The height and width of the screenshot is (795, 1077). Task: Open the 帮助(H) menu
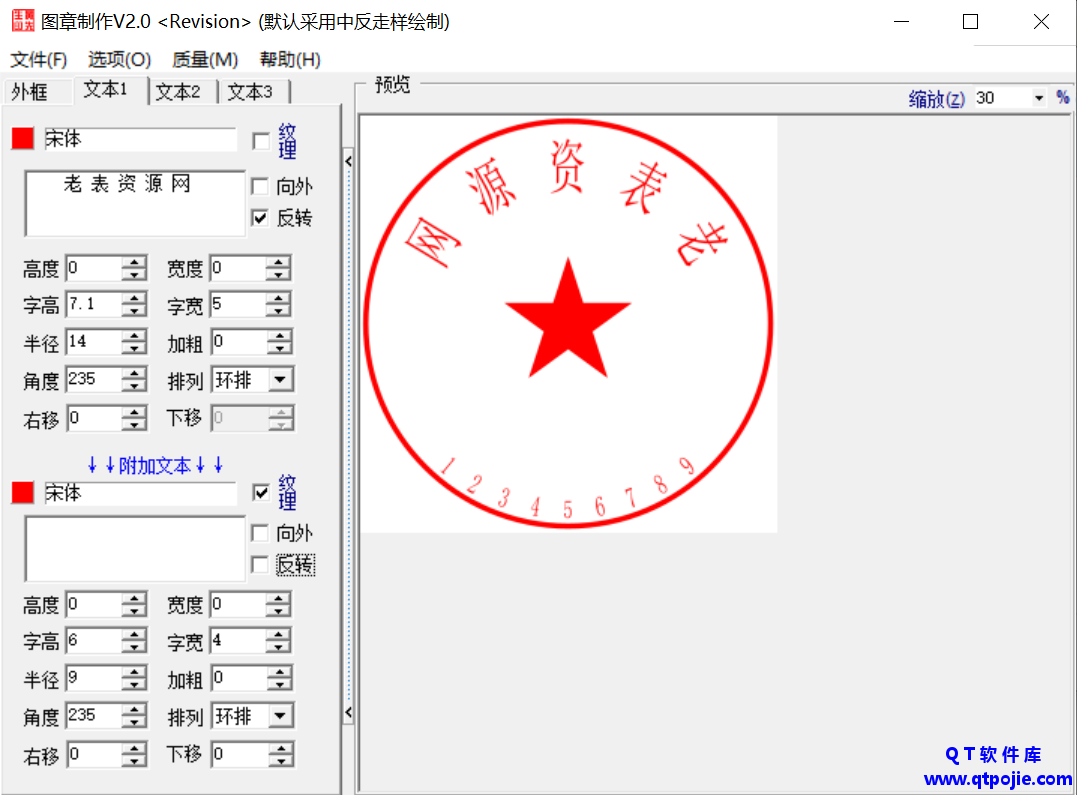click(x=290, y=60)
